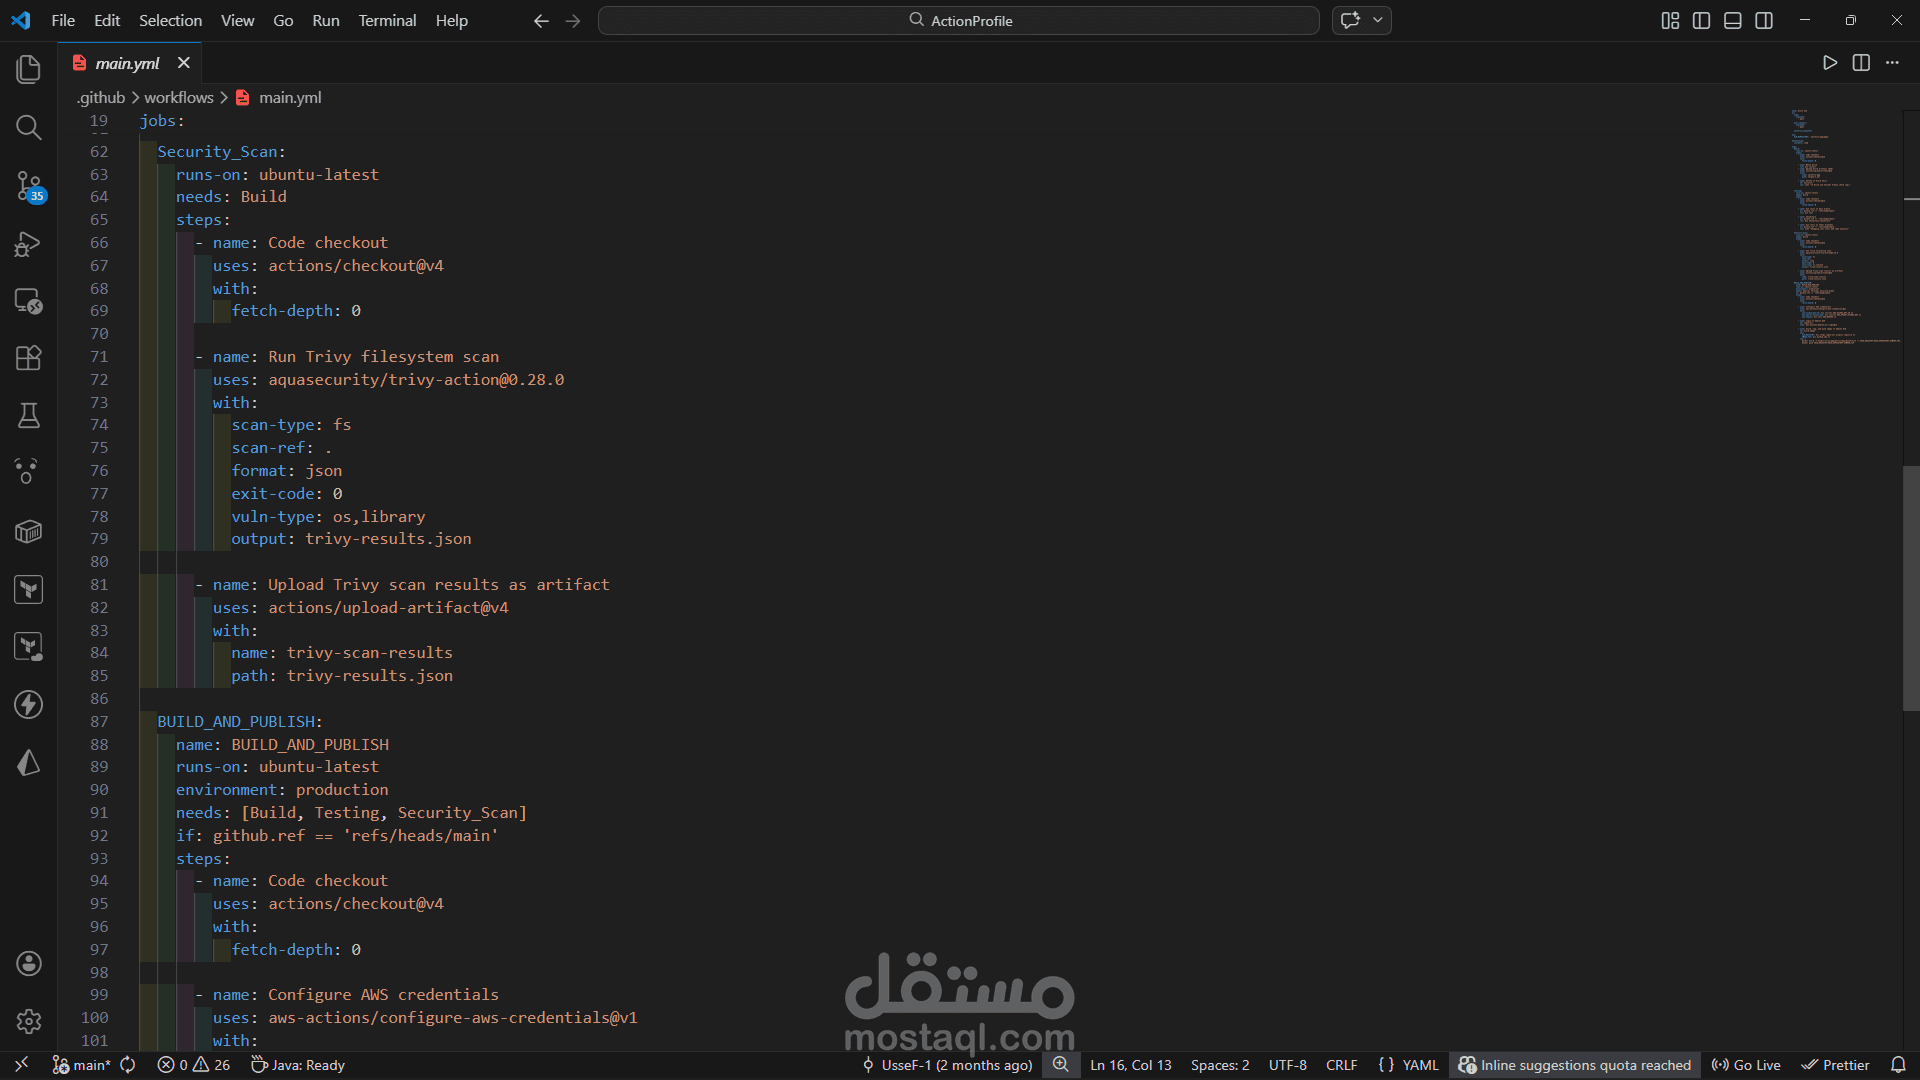Toggle Primary Side Bar visibility
The width and height of the screenshot is (1920, 1080).
[1701, 21]
